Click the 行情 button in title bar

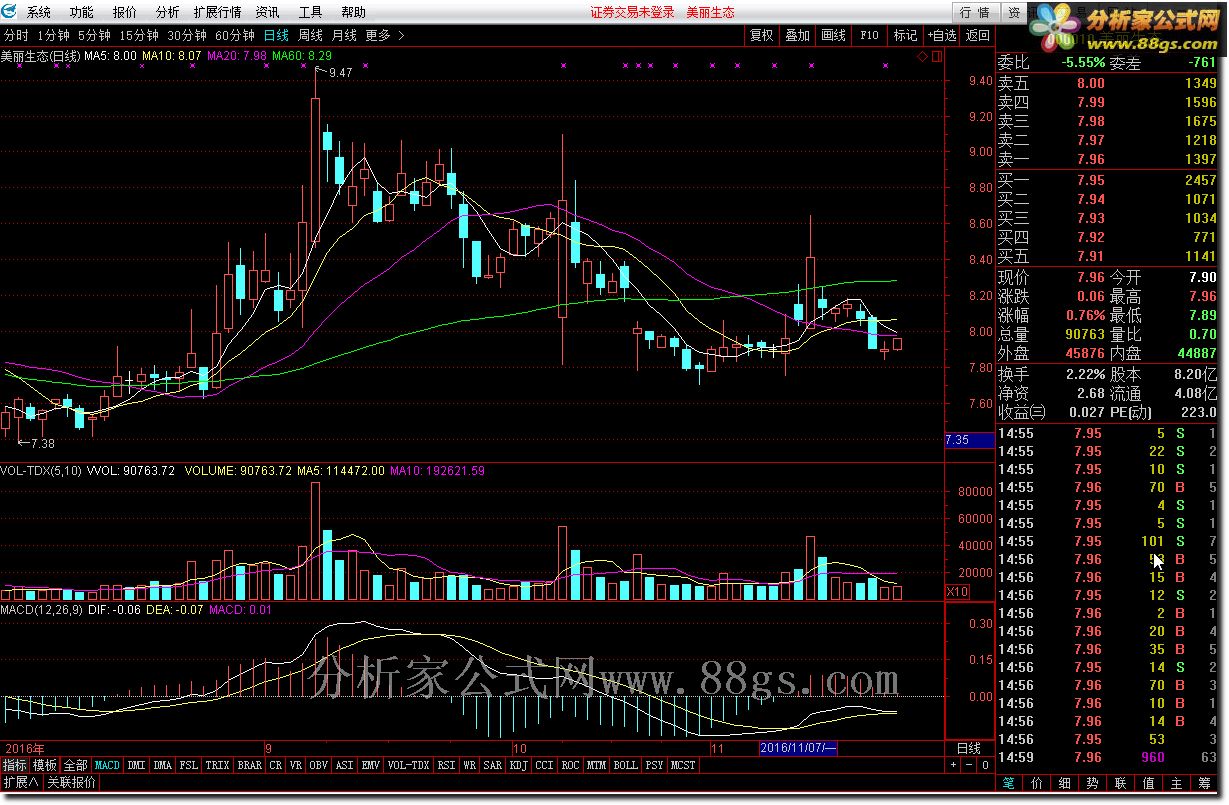(974, 12)
